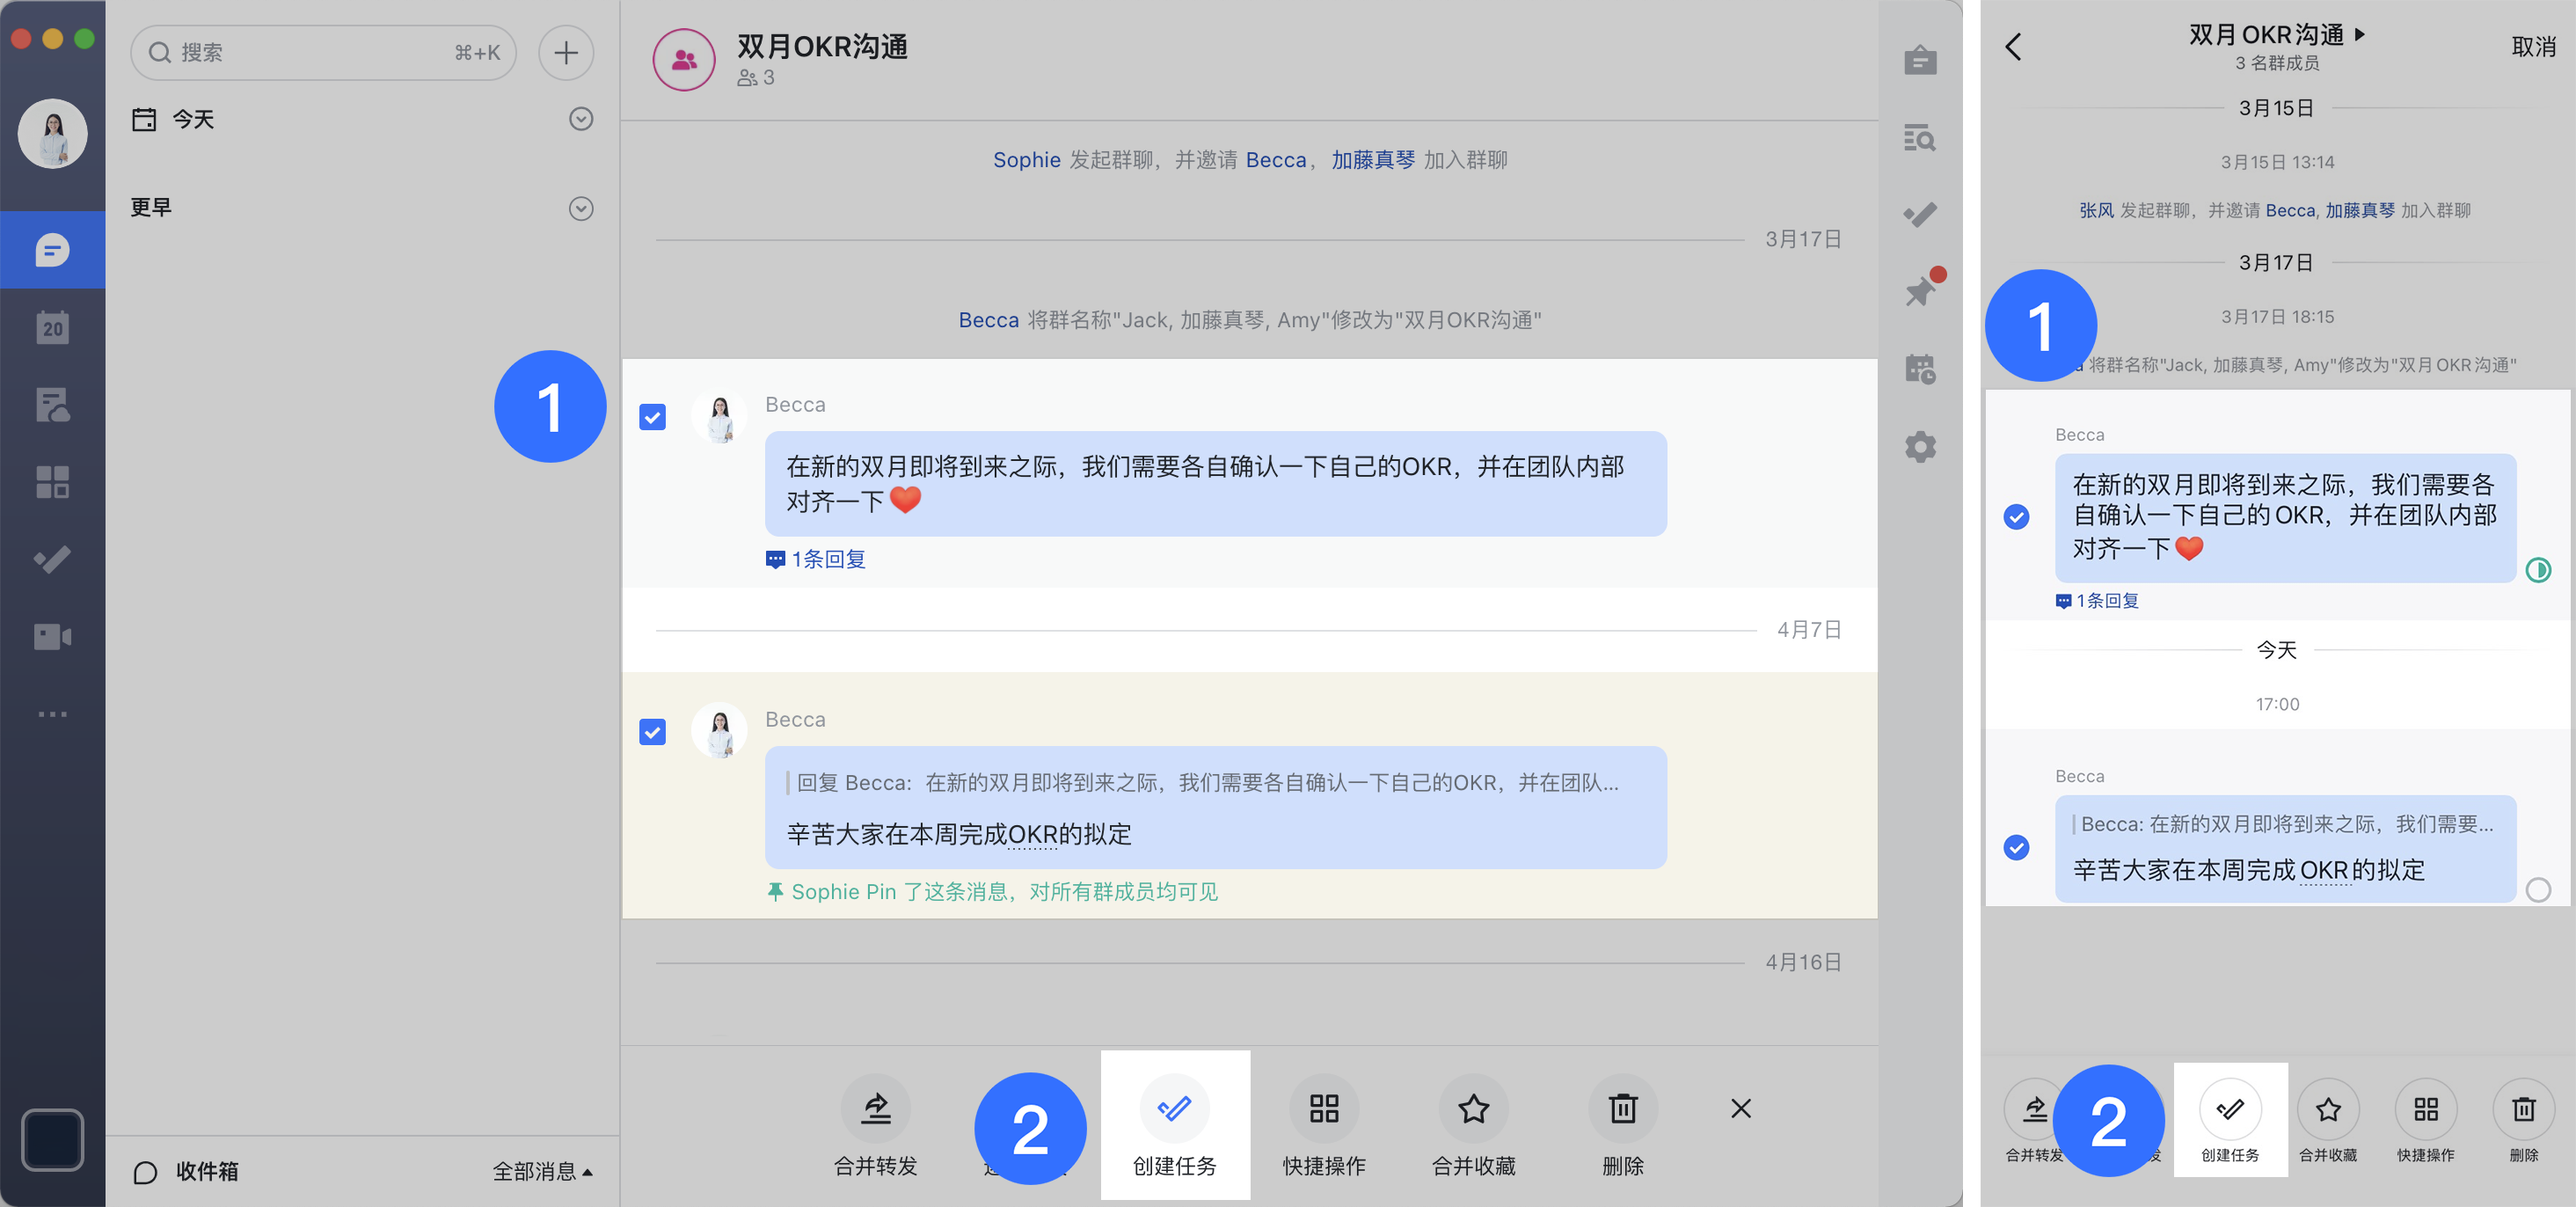
Task: Click the create task icon in desktop toolbar
Action: [1174, 1108]
